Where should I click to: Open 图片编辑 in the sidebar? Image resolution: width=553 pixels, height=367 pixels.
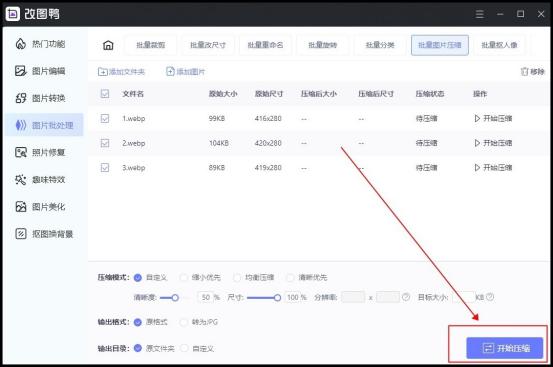point(41,71)
